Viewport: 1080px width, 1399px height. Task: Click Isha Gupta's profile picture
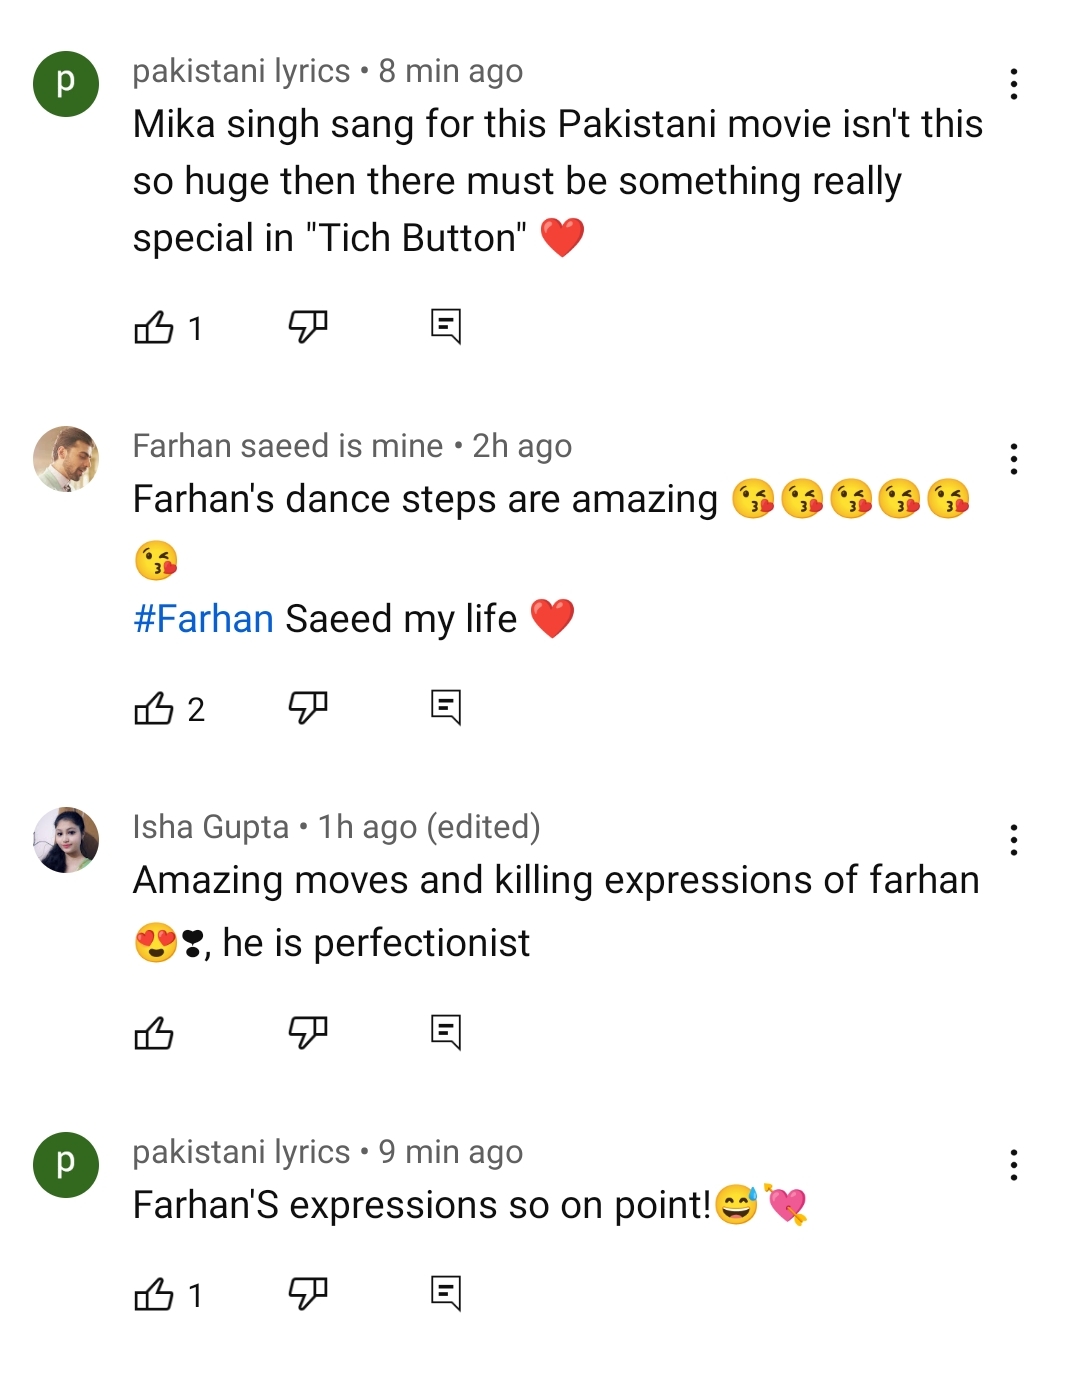click(x=66, y=838)
